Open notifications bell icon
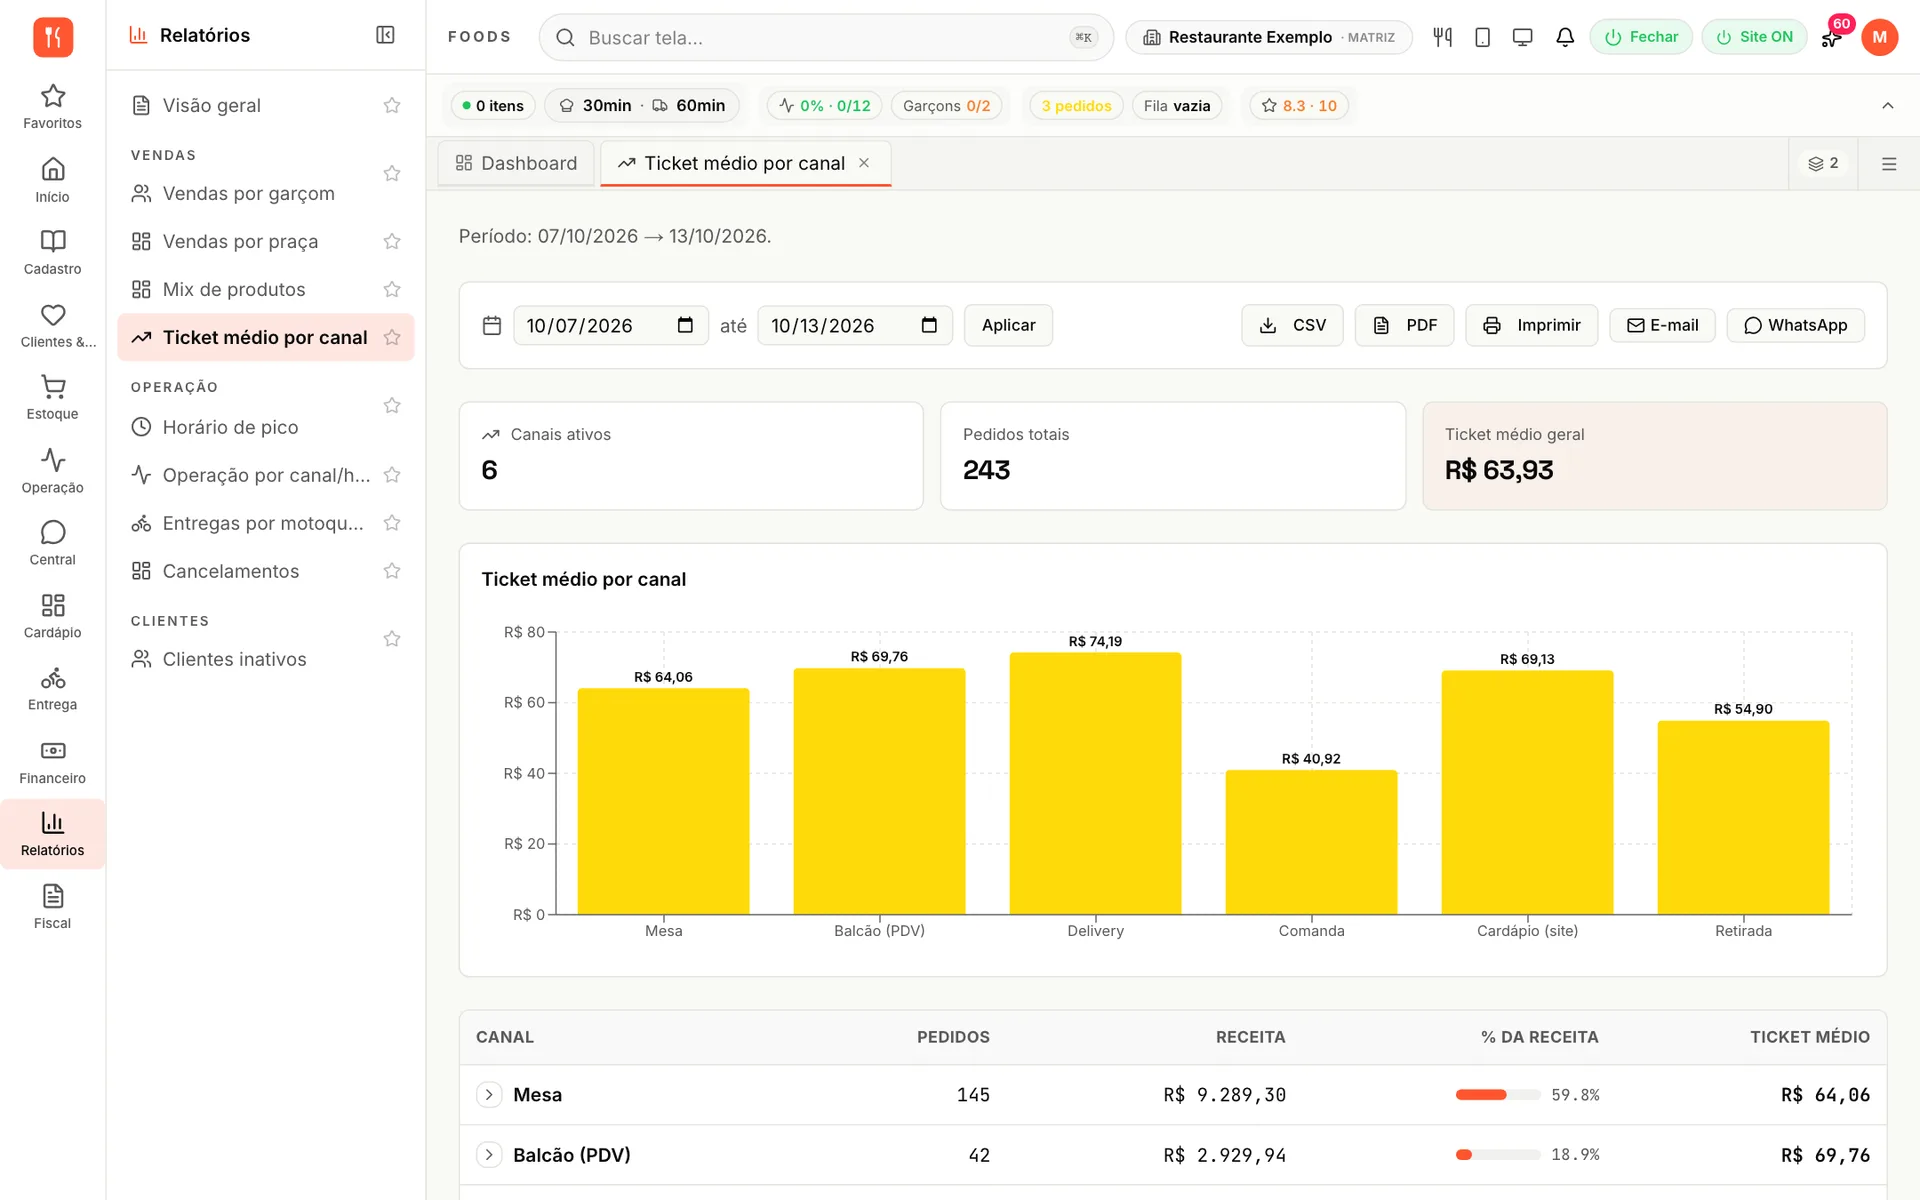Viewport: 1920px width, 1200px height. tap(1565, 37)
